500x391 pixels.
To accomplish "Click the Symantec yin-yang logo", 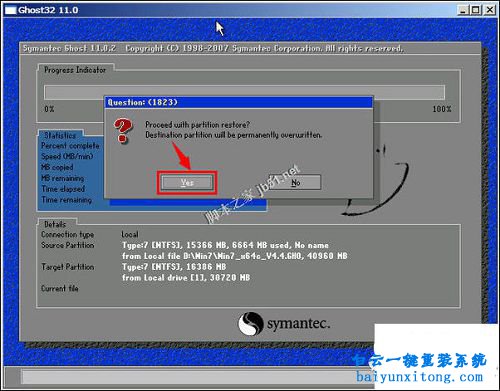I will 250,323.
